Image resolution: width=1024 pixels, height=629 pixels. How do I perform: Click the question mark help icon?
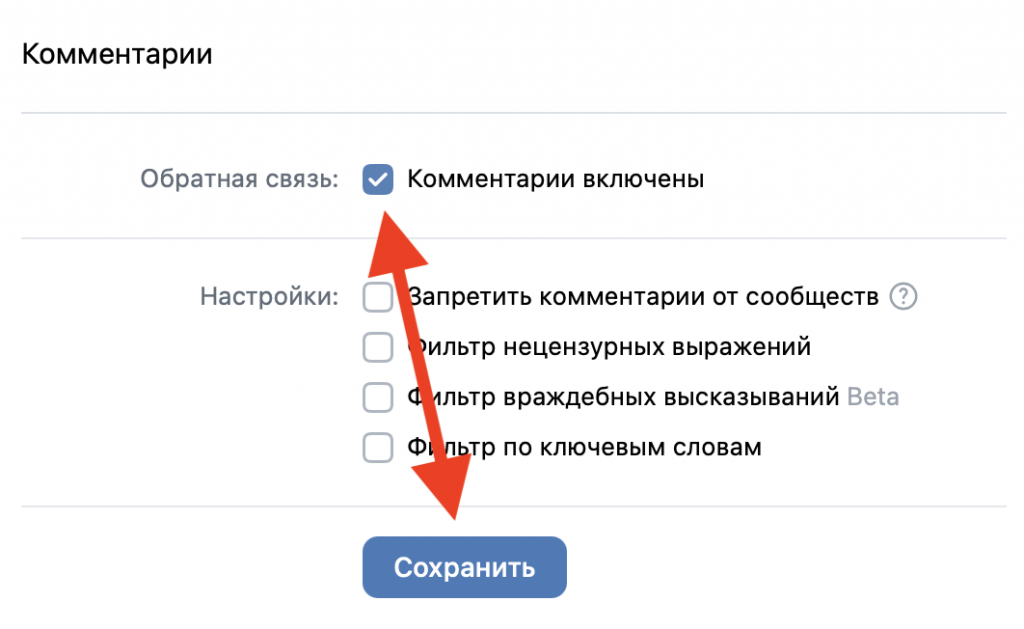click(x=903, y=297)
